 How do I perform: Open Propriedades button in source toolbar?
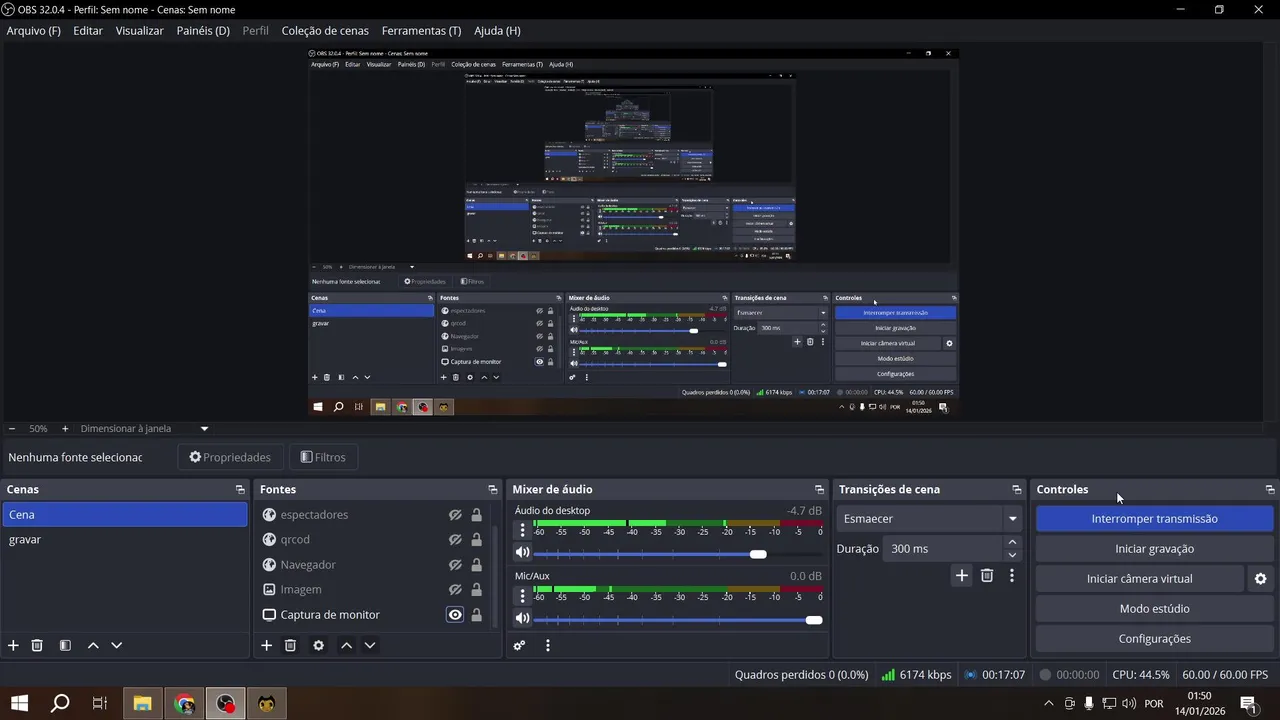[230, 457]
